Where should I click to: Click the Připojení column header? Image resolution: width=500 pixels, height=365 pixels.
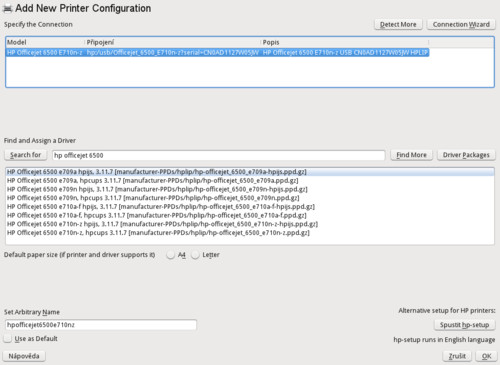tap(173, 42)
